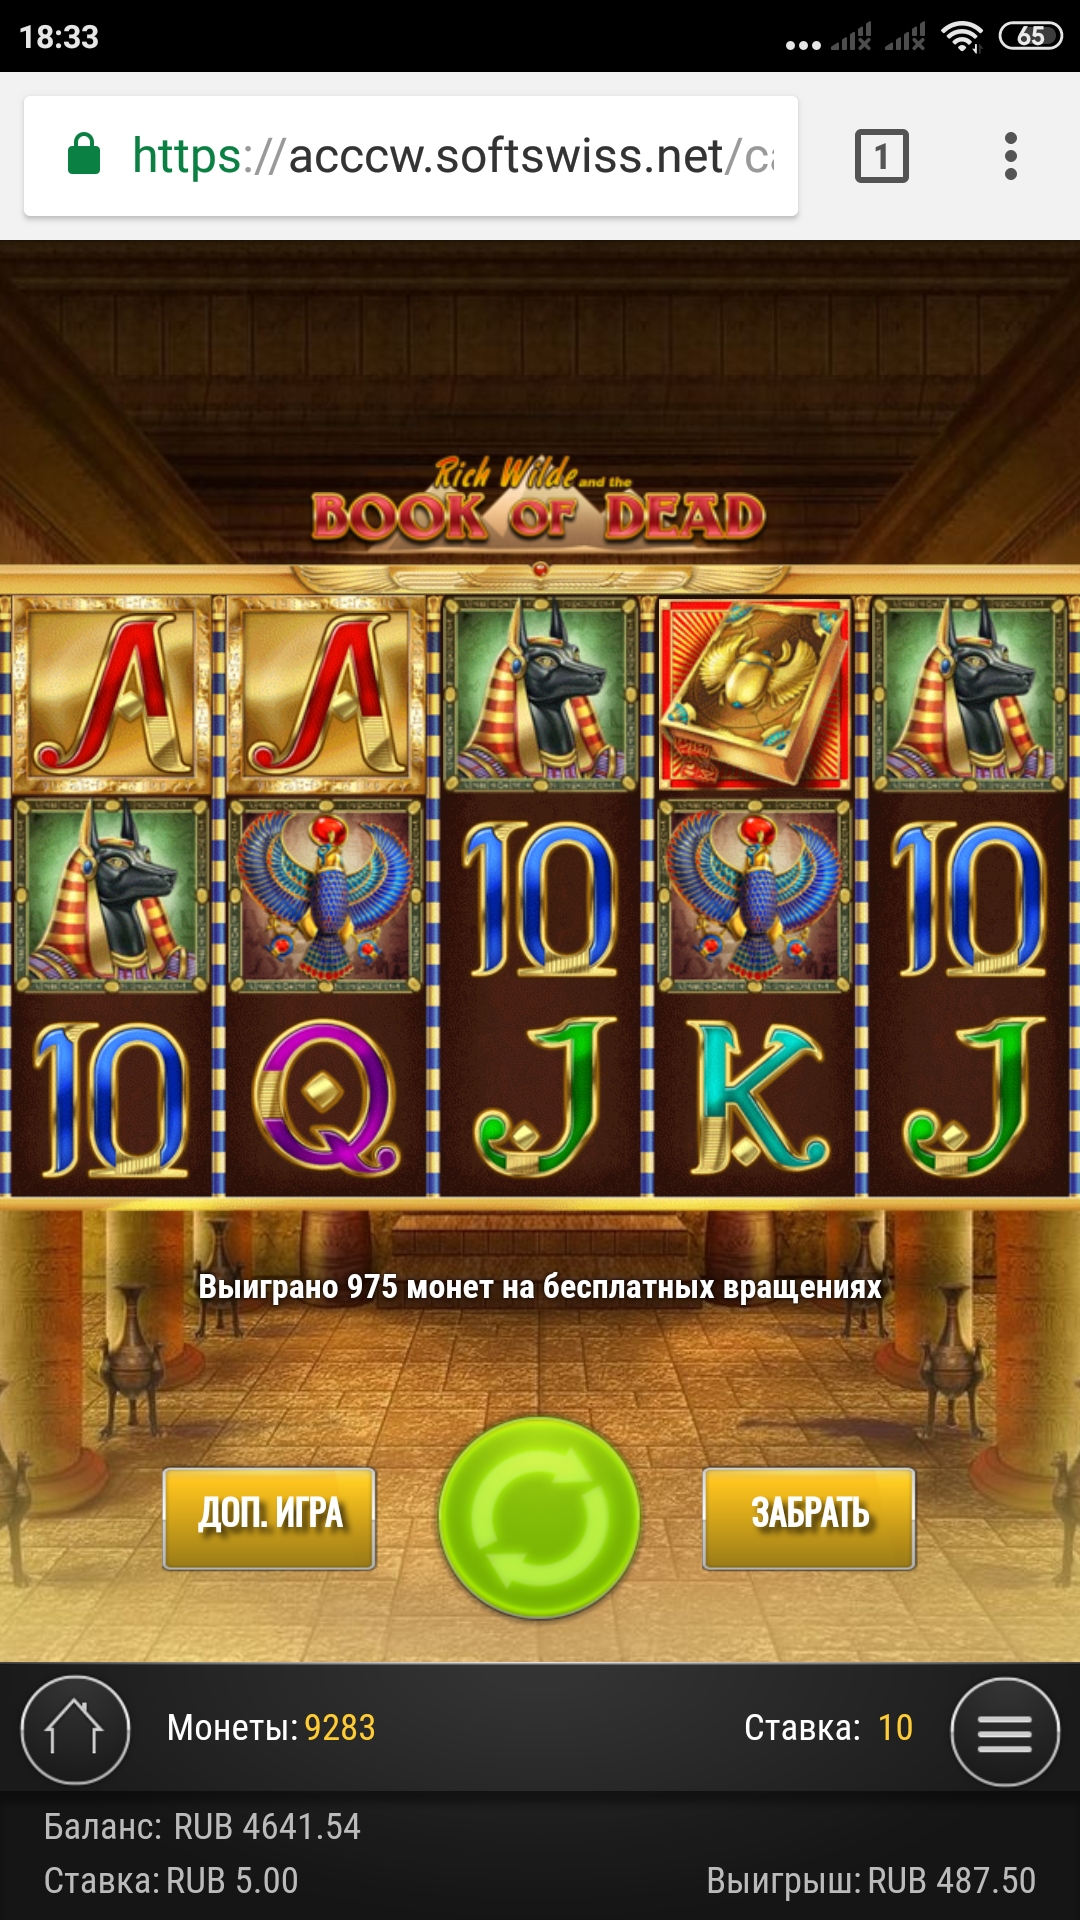This screenshot has height=1920, width=1080.
Task: Click the ДОП. ИГРА gamble button
Action: coord(270,1518)
